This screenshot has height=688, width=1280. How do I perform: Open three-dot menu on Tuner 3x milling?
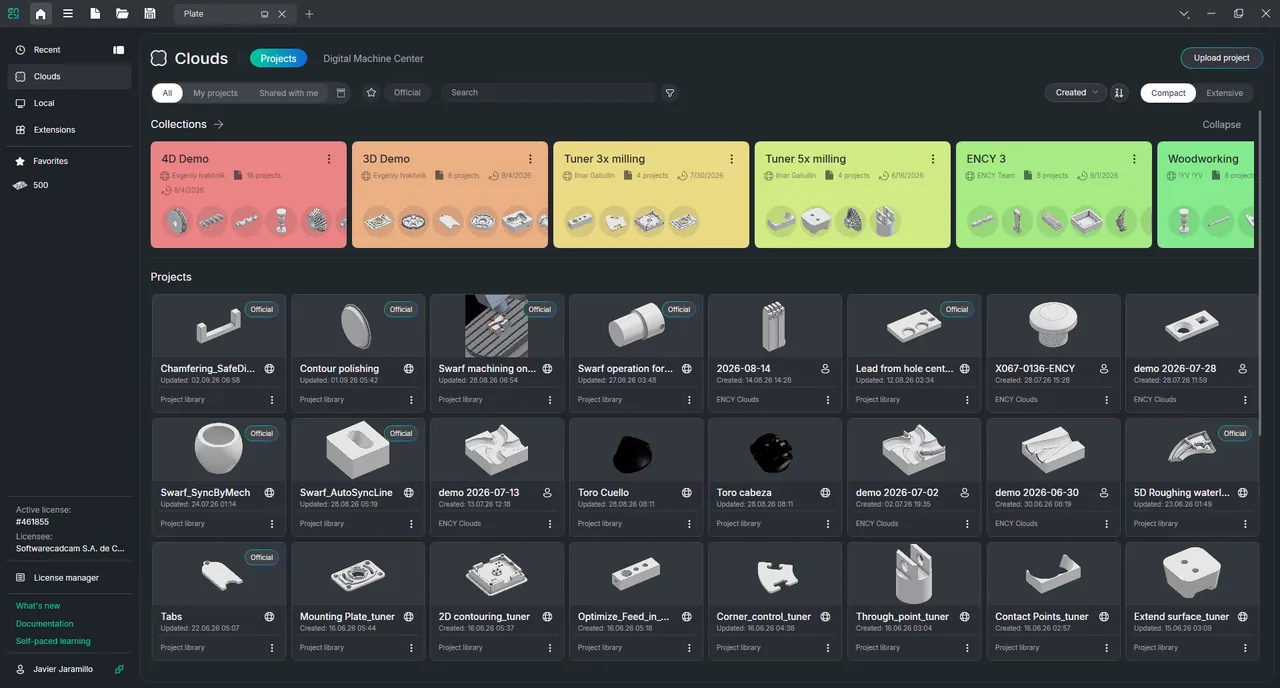[732, 159]
